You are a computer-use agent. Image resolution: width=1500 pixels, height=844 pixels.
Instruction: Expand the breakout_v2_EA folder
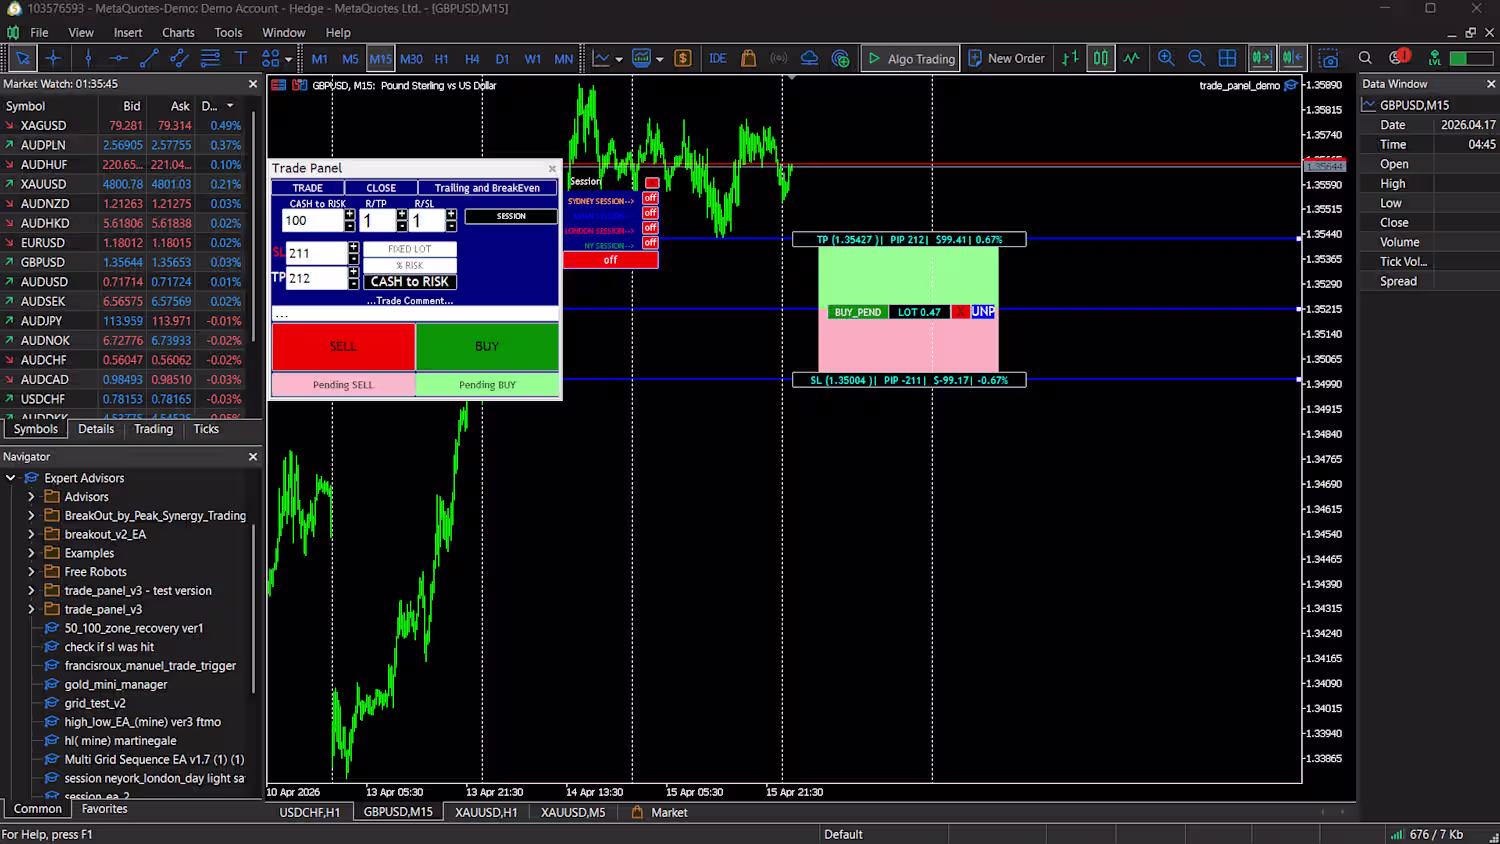point(31,535)
